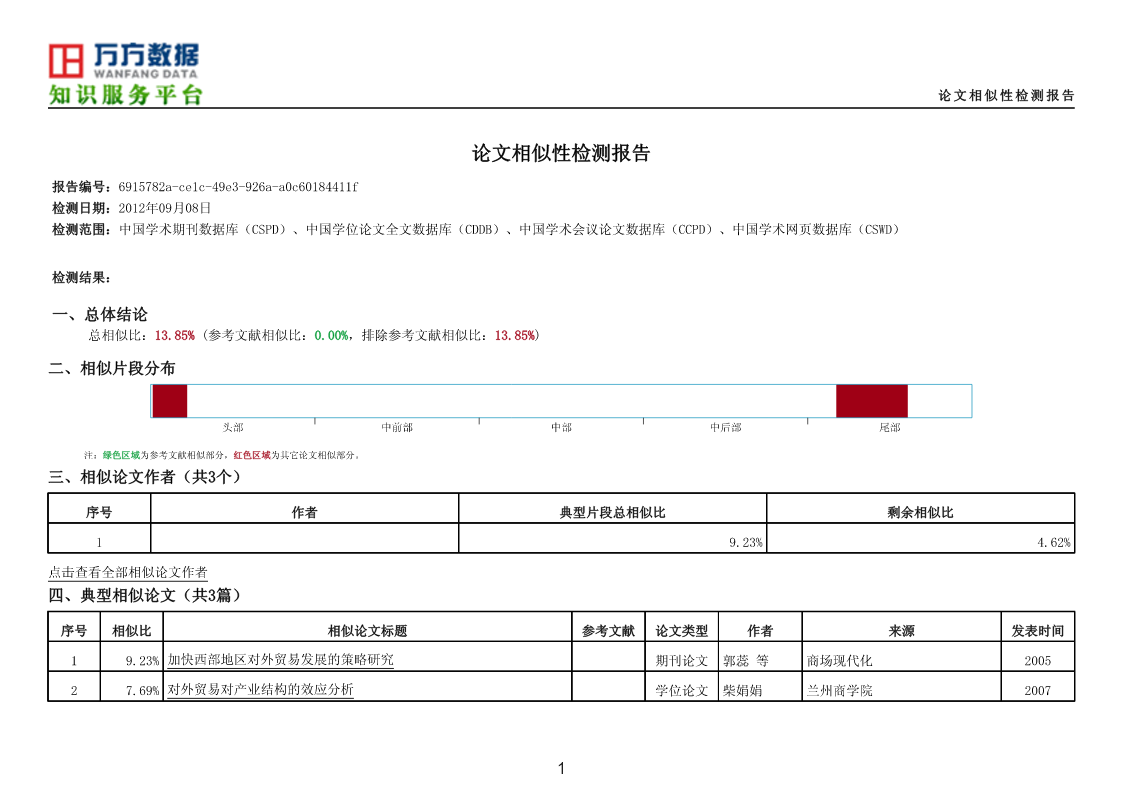
Task: Click the 尾部 label under the distribution bar
Action: [x=890, y=427]
